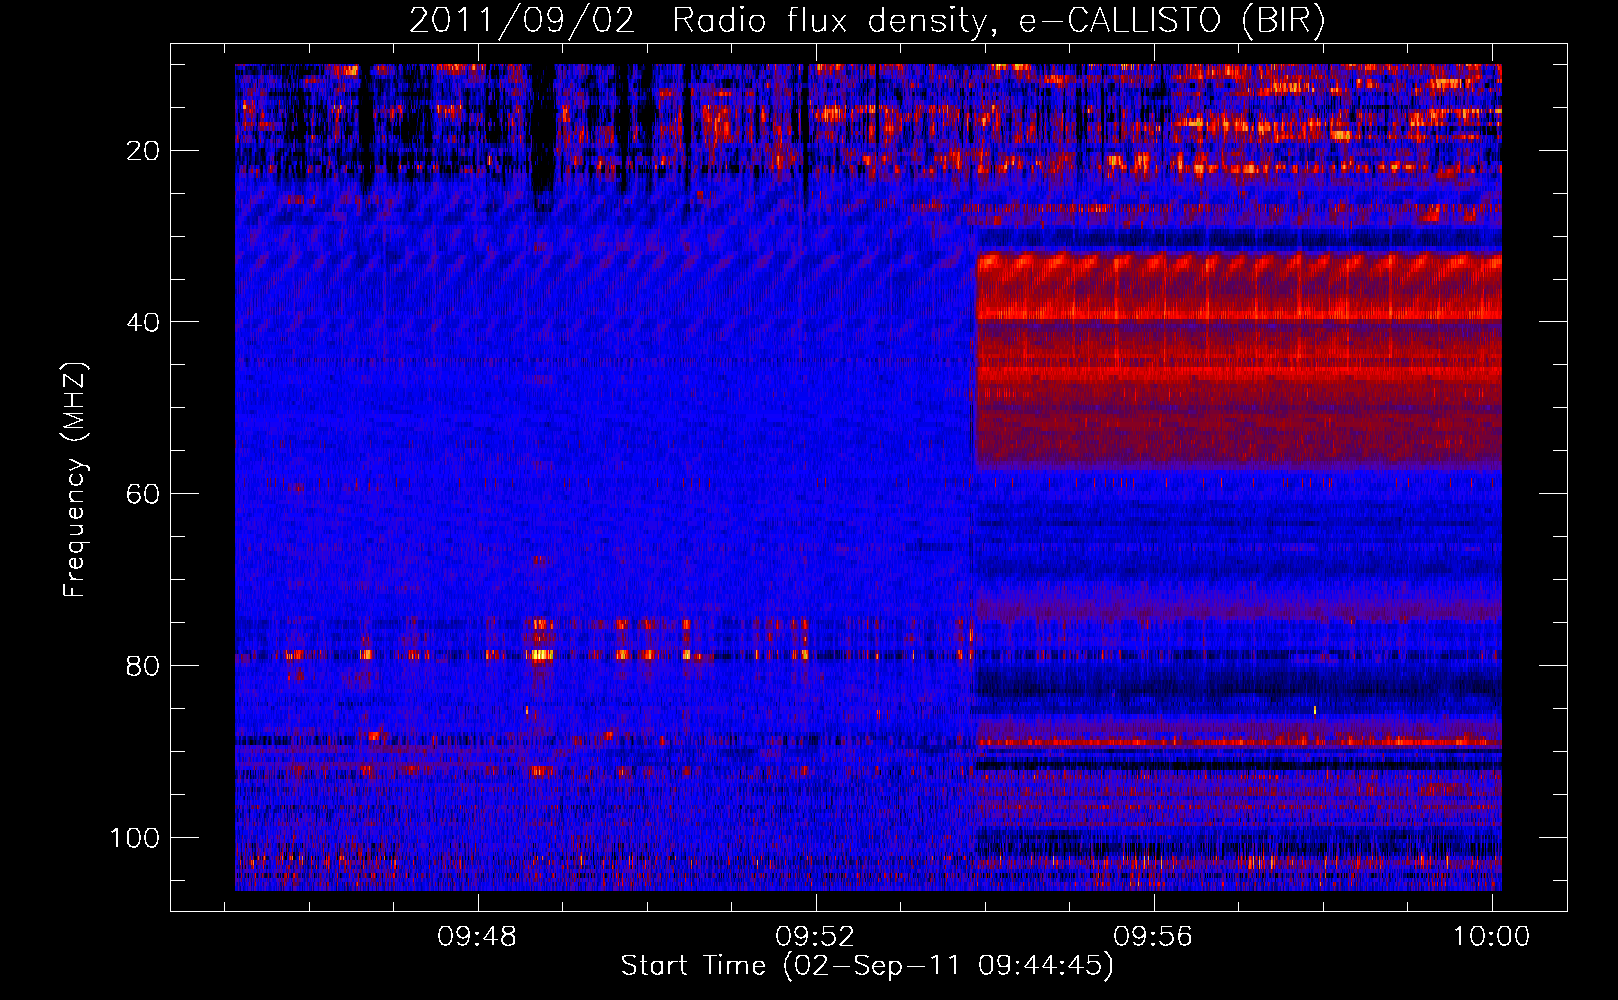Select the 100 frequency tick label

pyautogui.click(x=136, y=837)
